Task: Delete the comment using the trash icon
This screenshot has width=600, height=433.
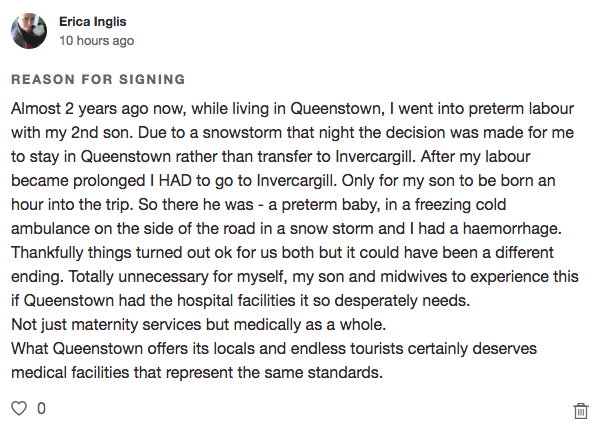Action: click(580, 410)
